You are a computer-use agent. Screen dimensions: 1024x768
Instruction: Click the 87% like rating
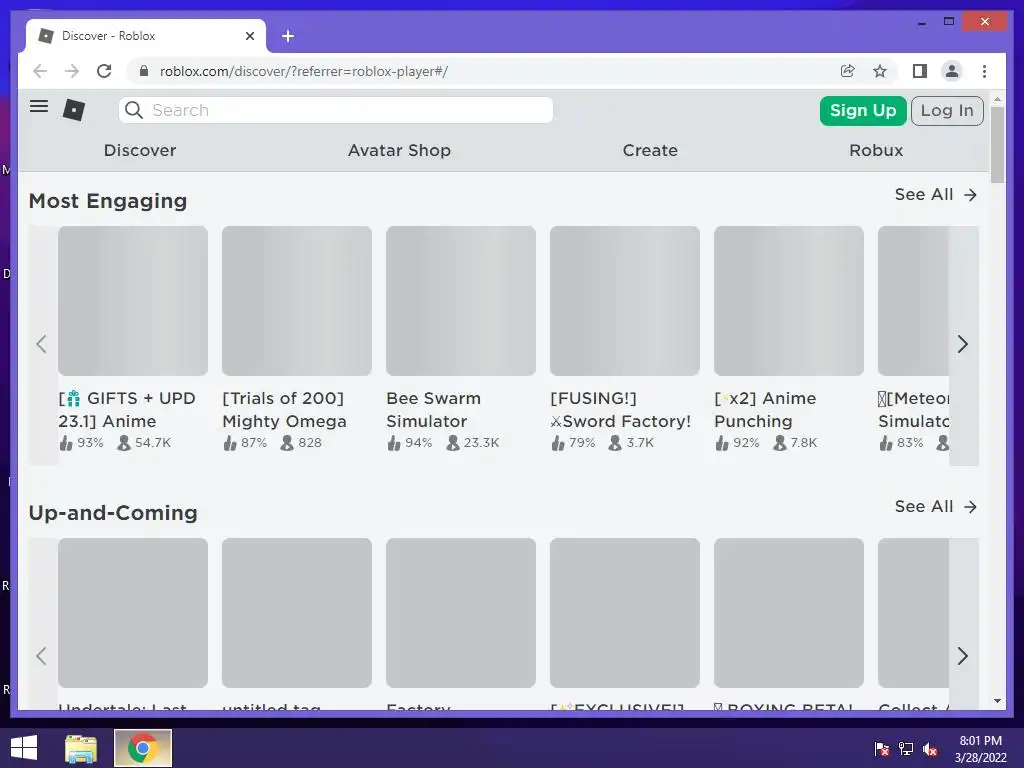[246, 443]
